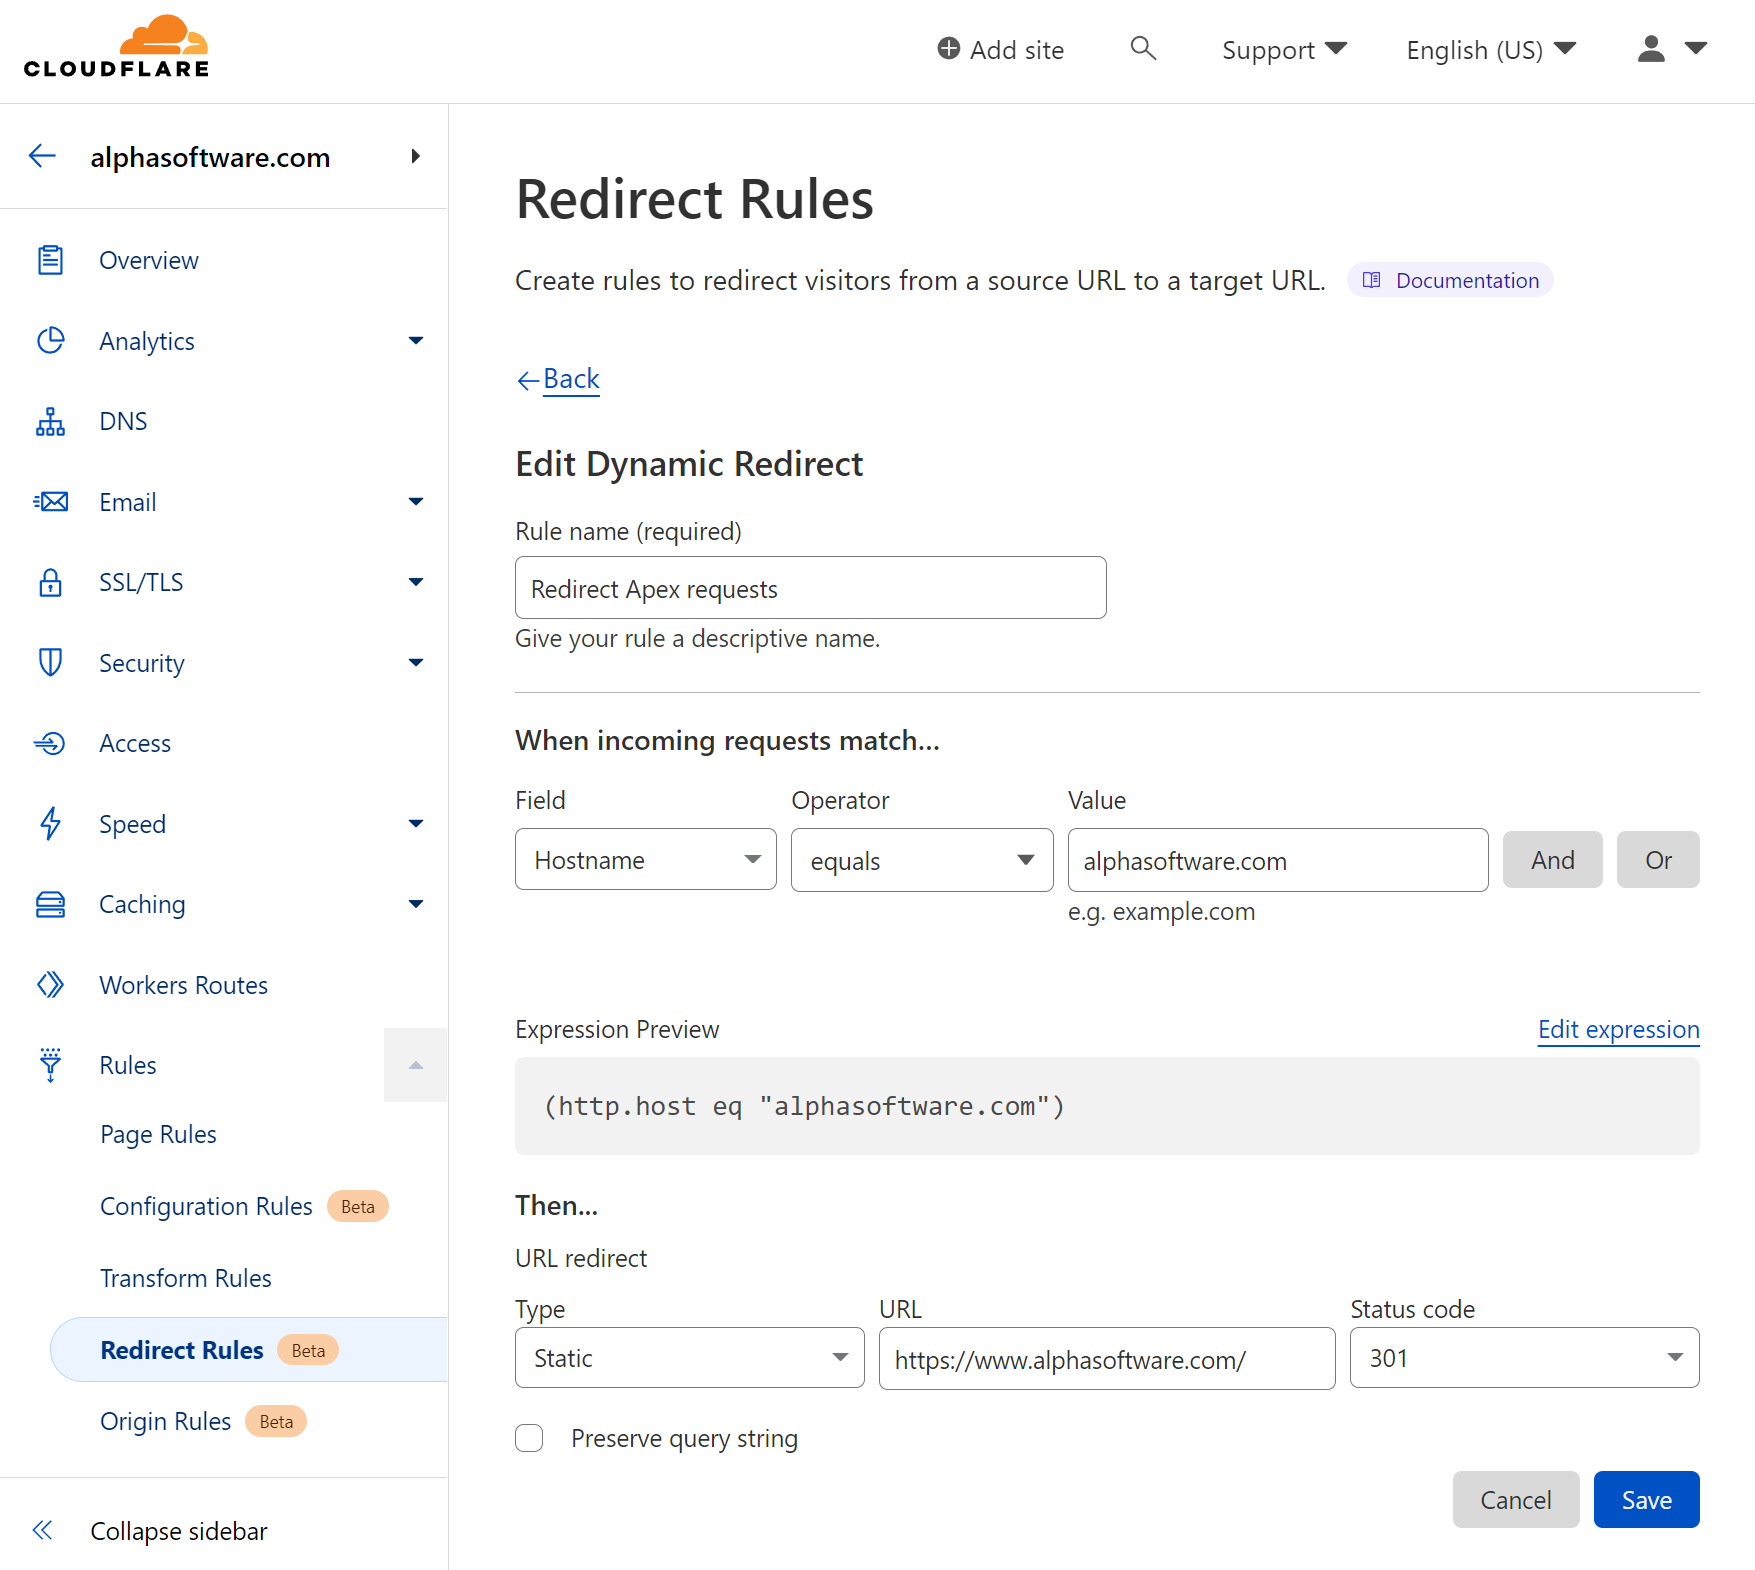The image size is (1755, 1570).
Task: Click the Or button
Action: [x=1658, y=860]
